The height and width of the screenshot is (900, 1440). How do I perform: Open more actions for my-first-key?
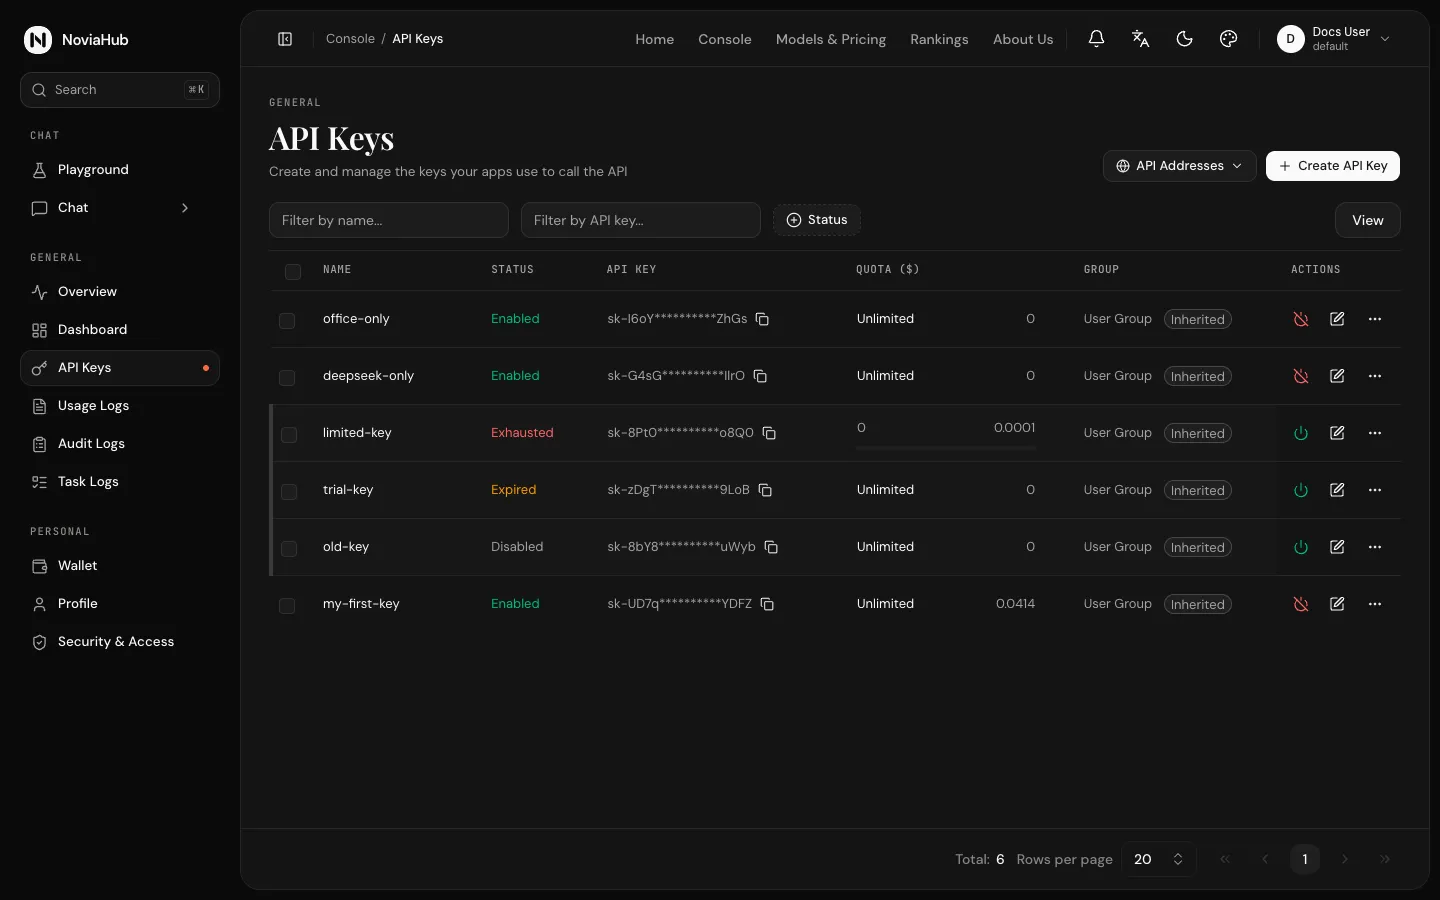[1375, 604]
